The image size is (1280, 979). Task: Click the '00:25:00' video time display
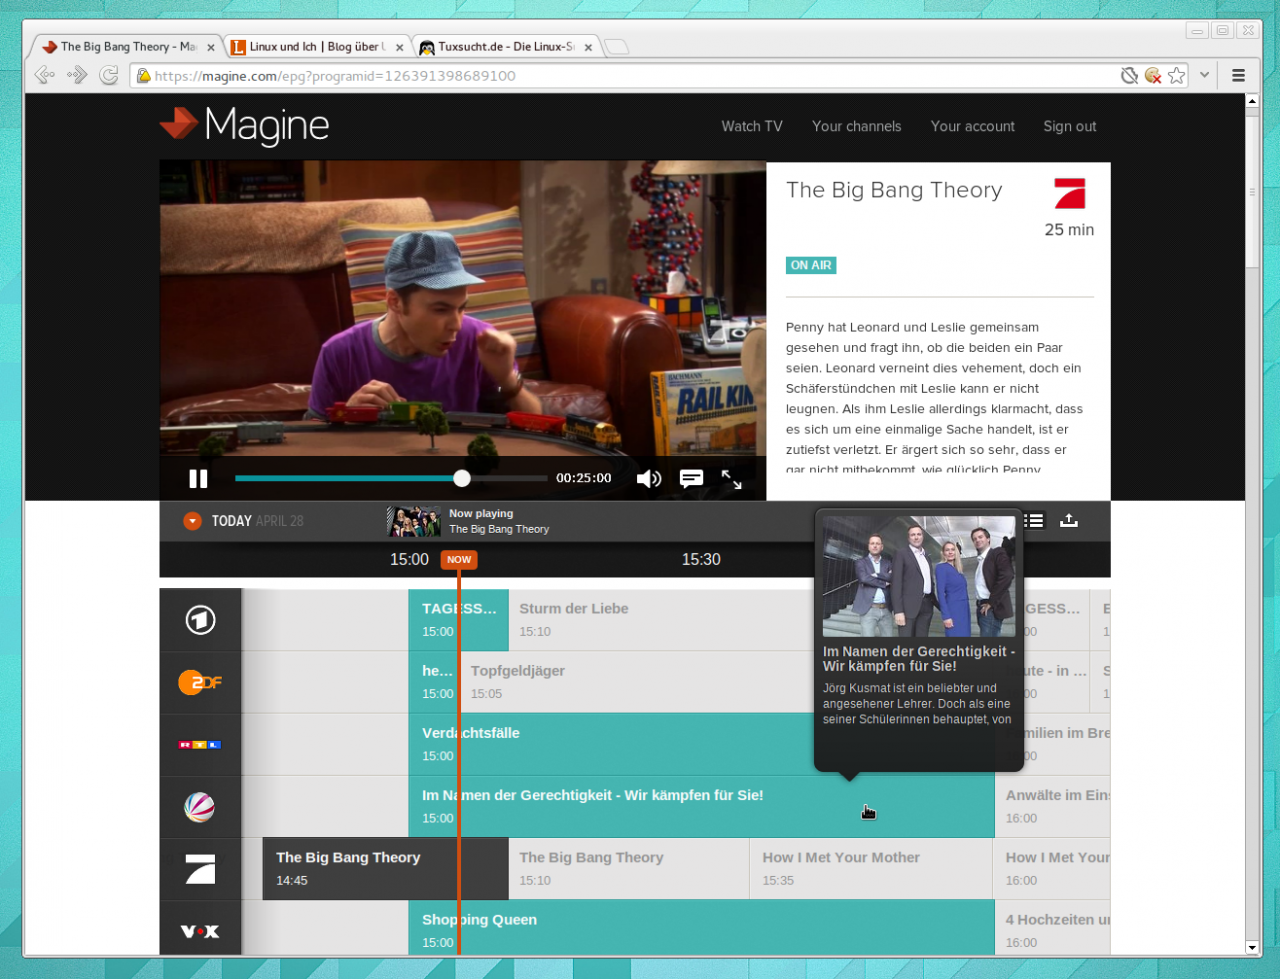coord(584,478)
